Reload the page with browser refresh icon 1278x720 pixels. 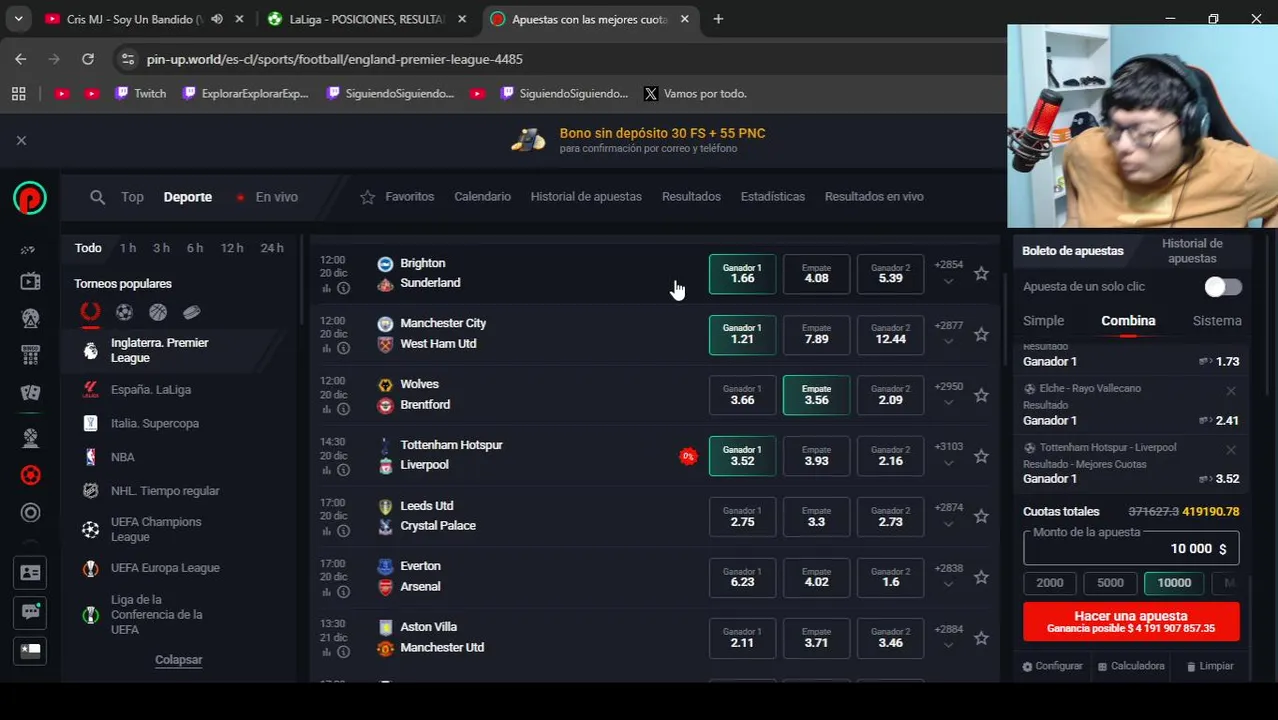tap(87, 59)
